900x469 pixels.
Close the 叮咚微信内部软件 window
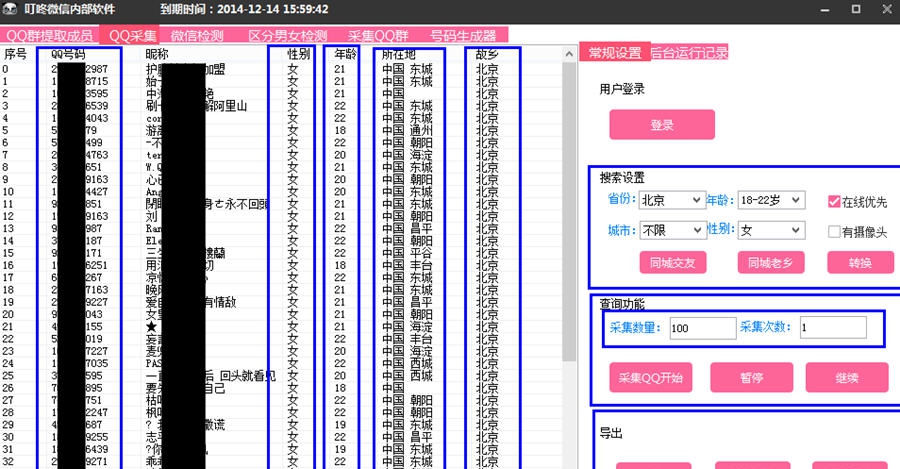pyautogui.click(x=887, y=9)
